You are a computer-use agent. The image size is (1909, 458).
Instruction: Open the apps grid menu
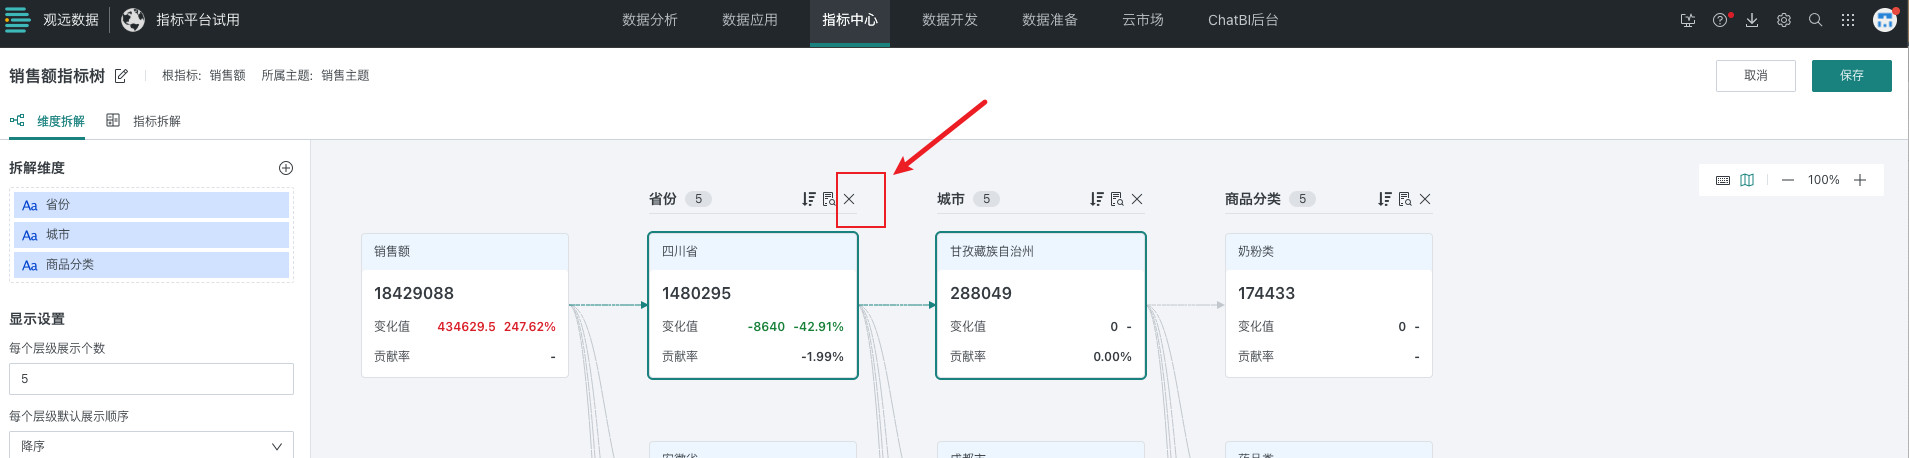pyautogui.click(x=1848, y=20)
